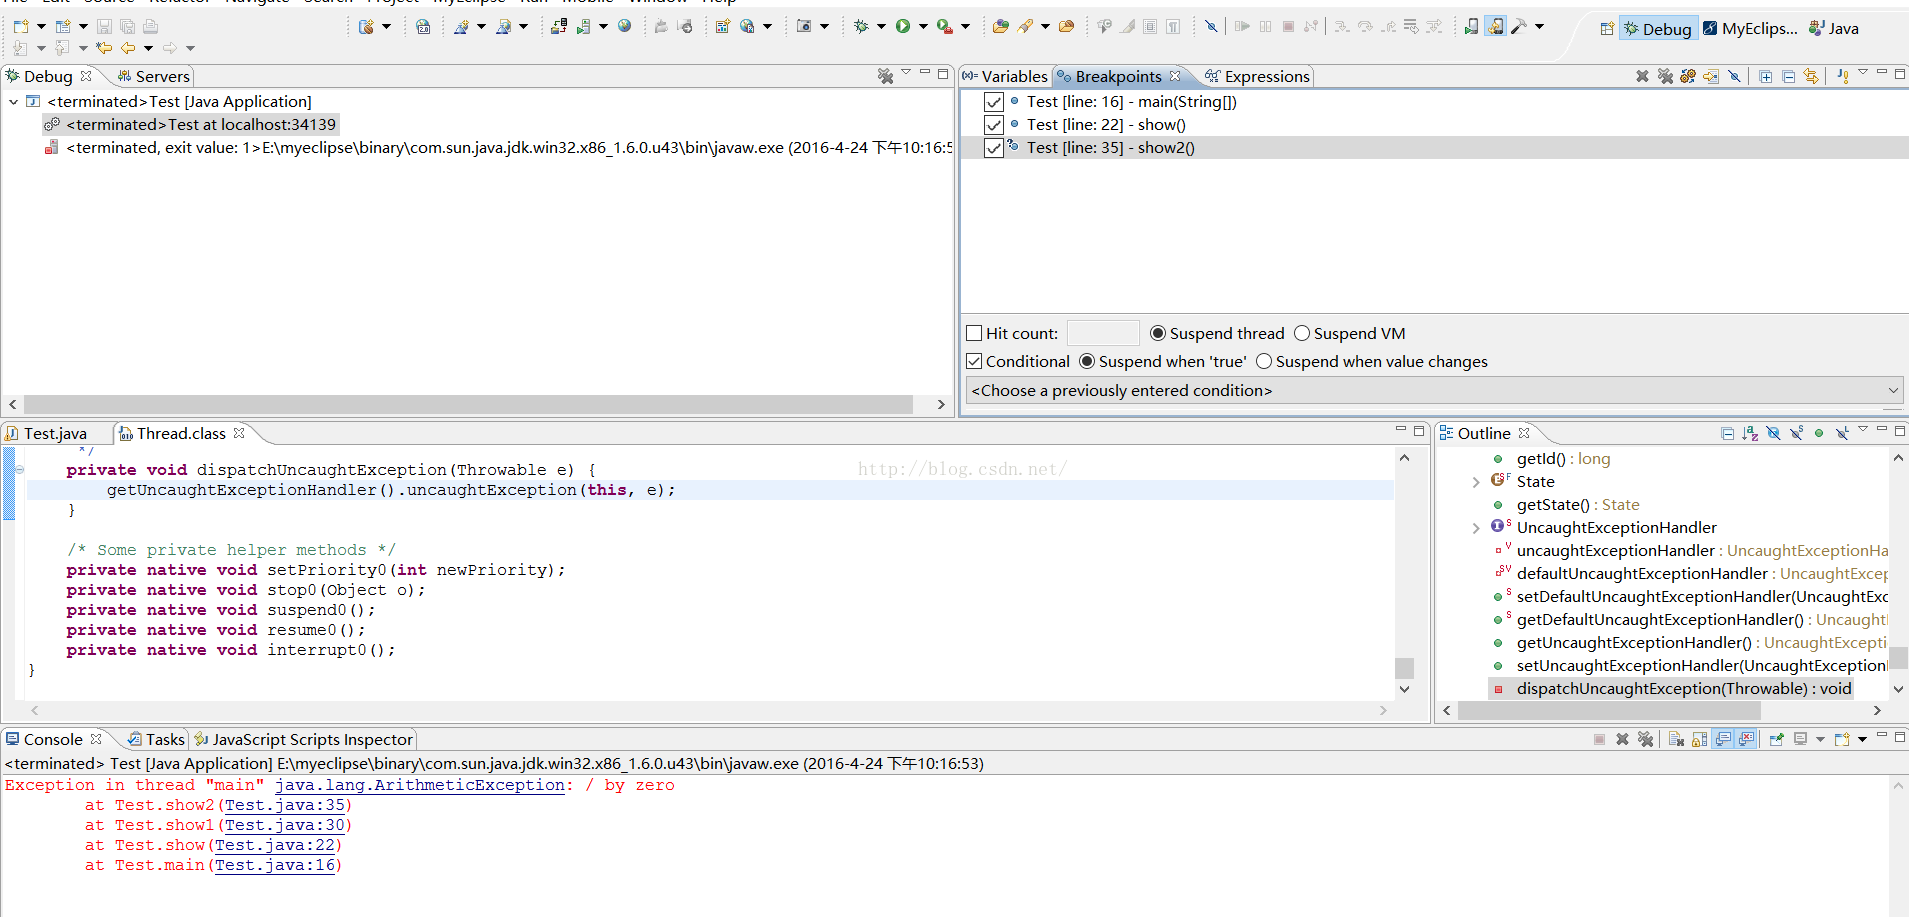Click Link with Debug View icon
1909x917 pixels.
coord(1811,76)
